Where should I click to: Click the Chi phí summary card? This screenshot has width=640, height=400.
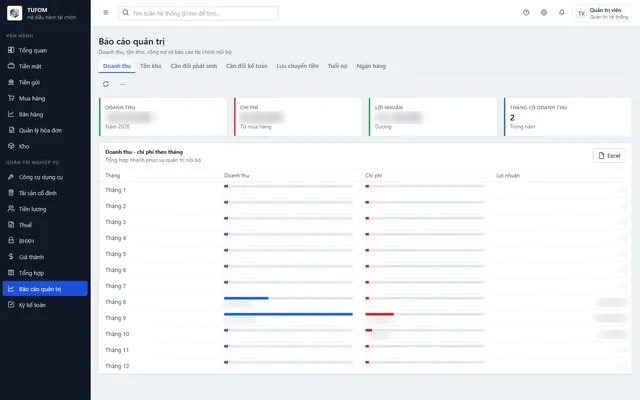[298, 117]
